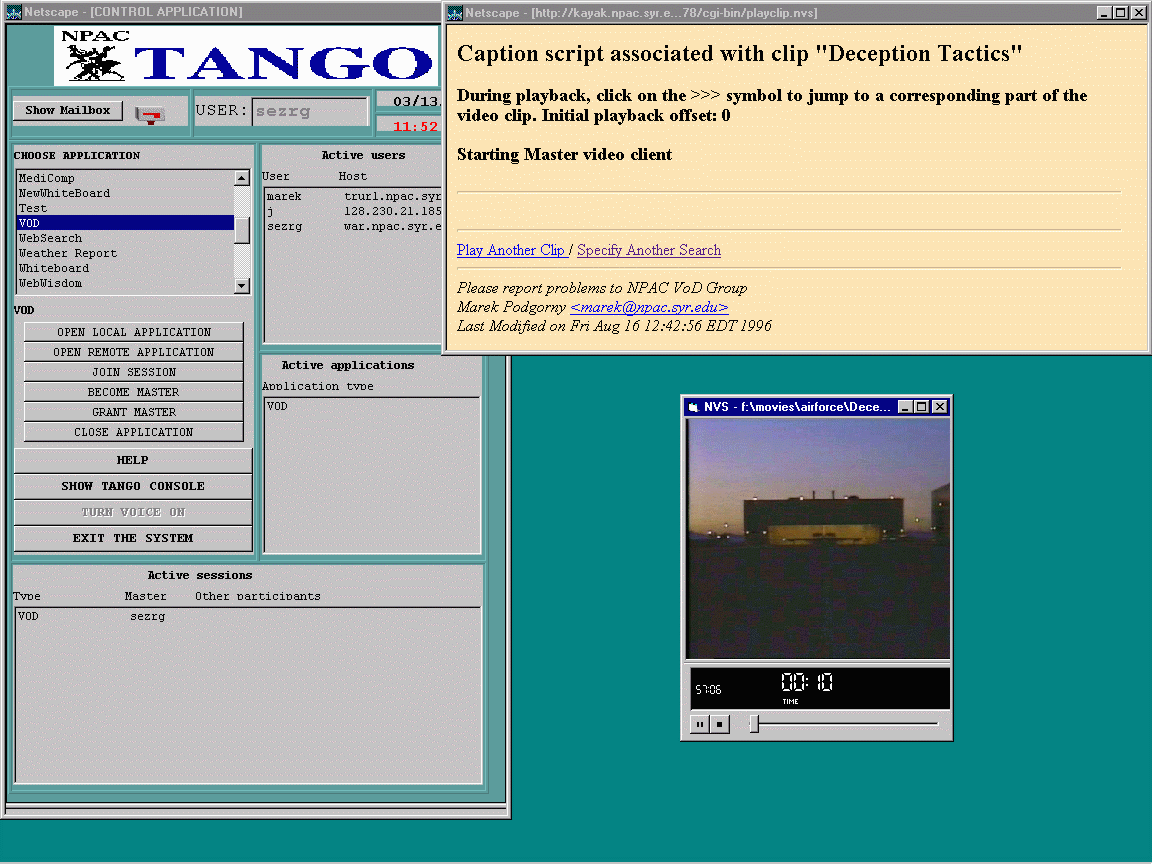Select the VOD session row with master sezrg

coord(248,616)
